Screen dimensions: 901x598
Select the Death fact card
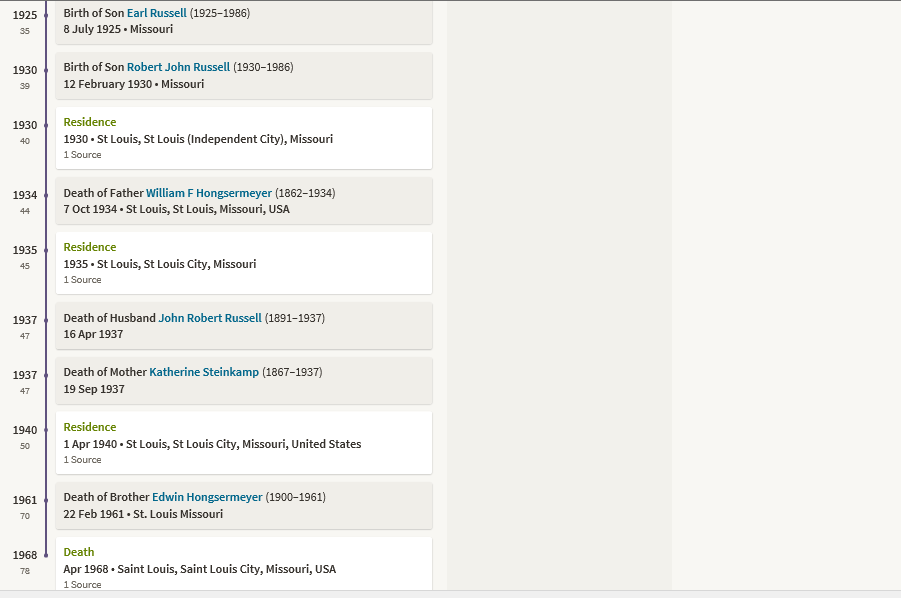[x=244, y=564]
